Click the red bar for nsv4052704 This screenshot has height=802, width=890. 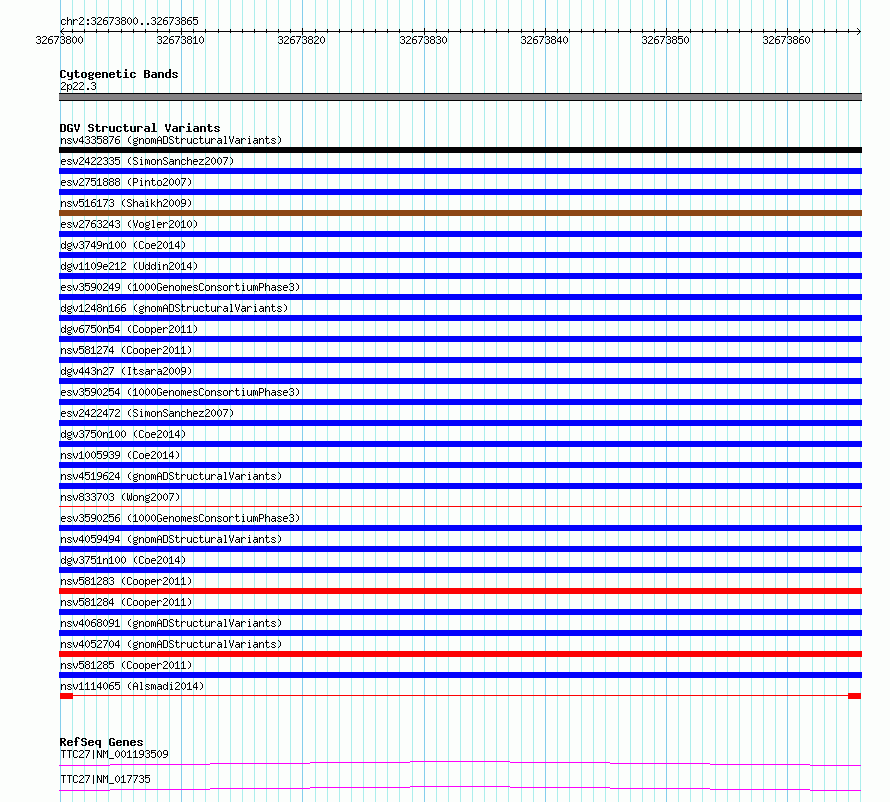[460, 654]
